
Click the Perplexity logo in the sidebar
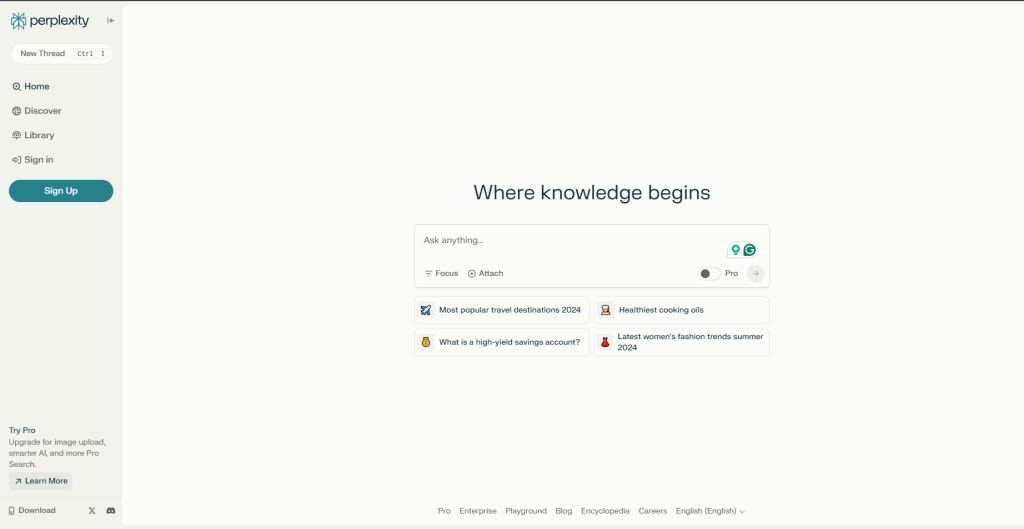click(x=50, y=21)
